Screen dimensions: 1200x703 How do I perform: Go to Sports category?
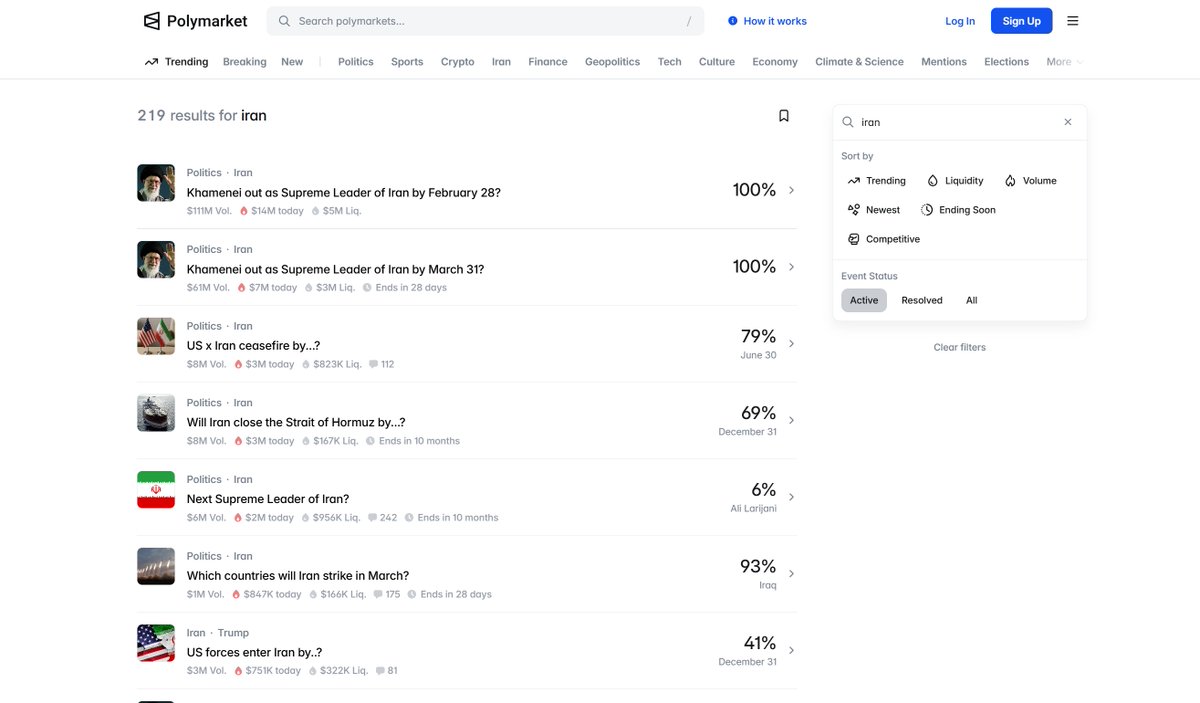point(407,62)
